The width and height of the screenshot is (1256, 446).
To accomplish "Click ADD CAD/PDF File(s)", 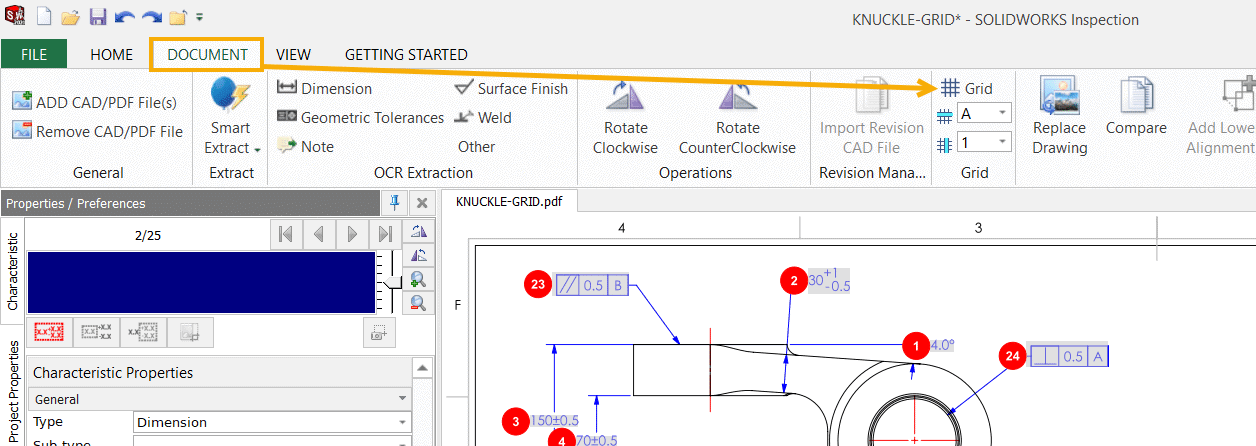I will click(x=94, y=102).
